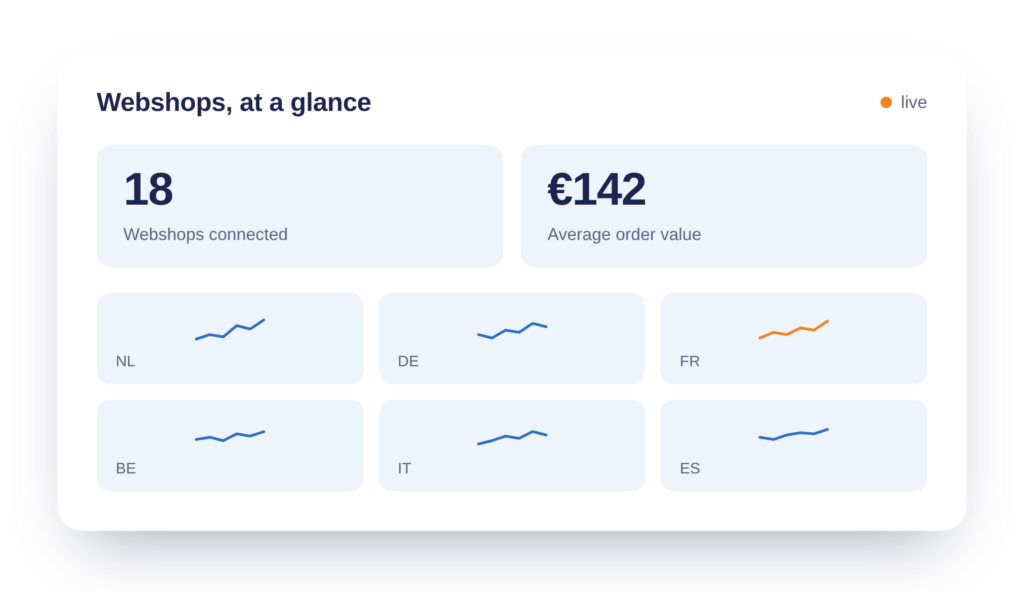
Task: Select the BE country label
Action: pyautogui.click(x=126, y=469)
